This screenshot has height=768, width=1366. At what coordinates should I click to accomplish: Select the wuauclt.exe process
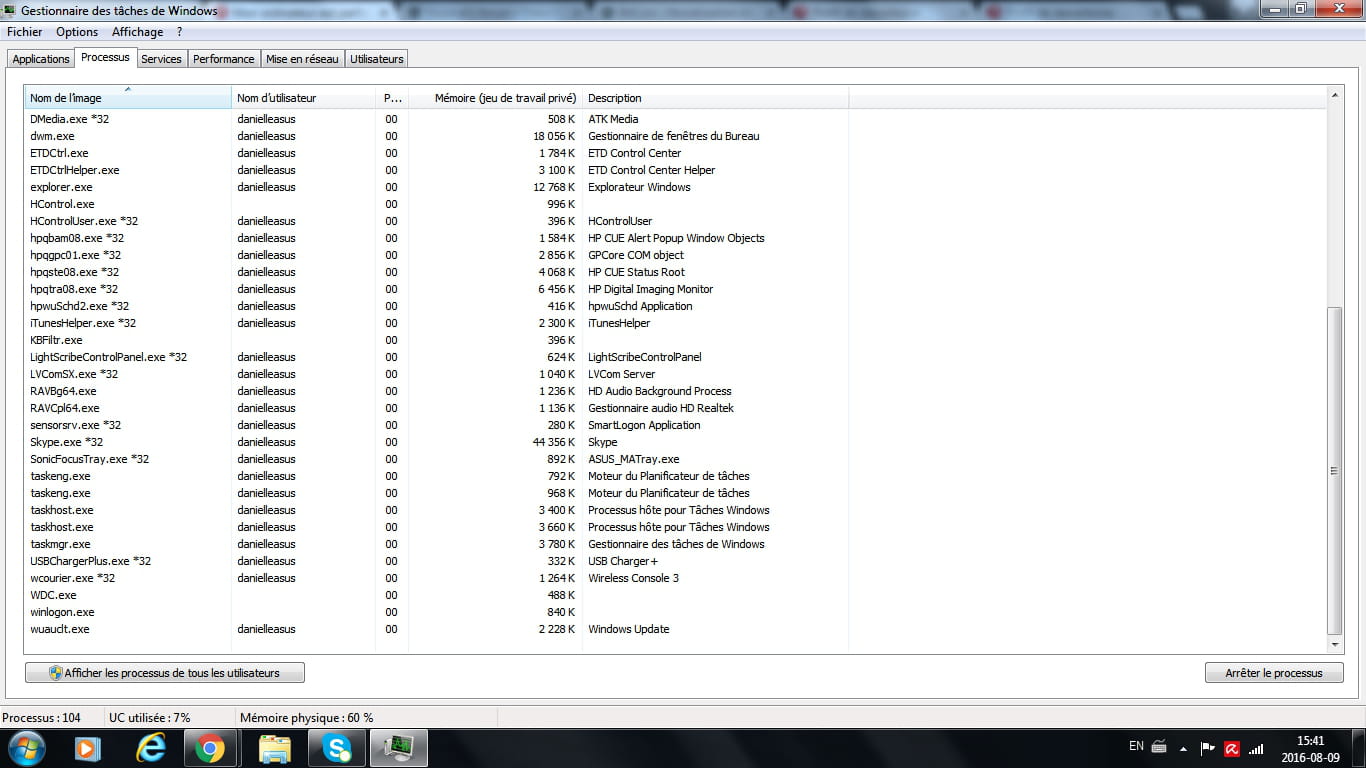(436, 629)
